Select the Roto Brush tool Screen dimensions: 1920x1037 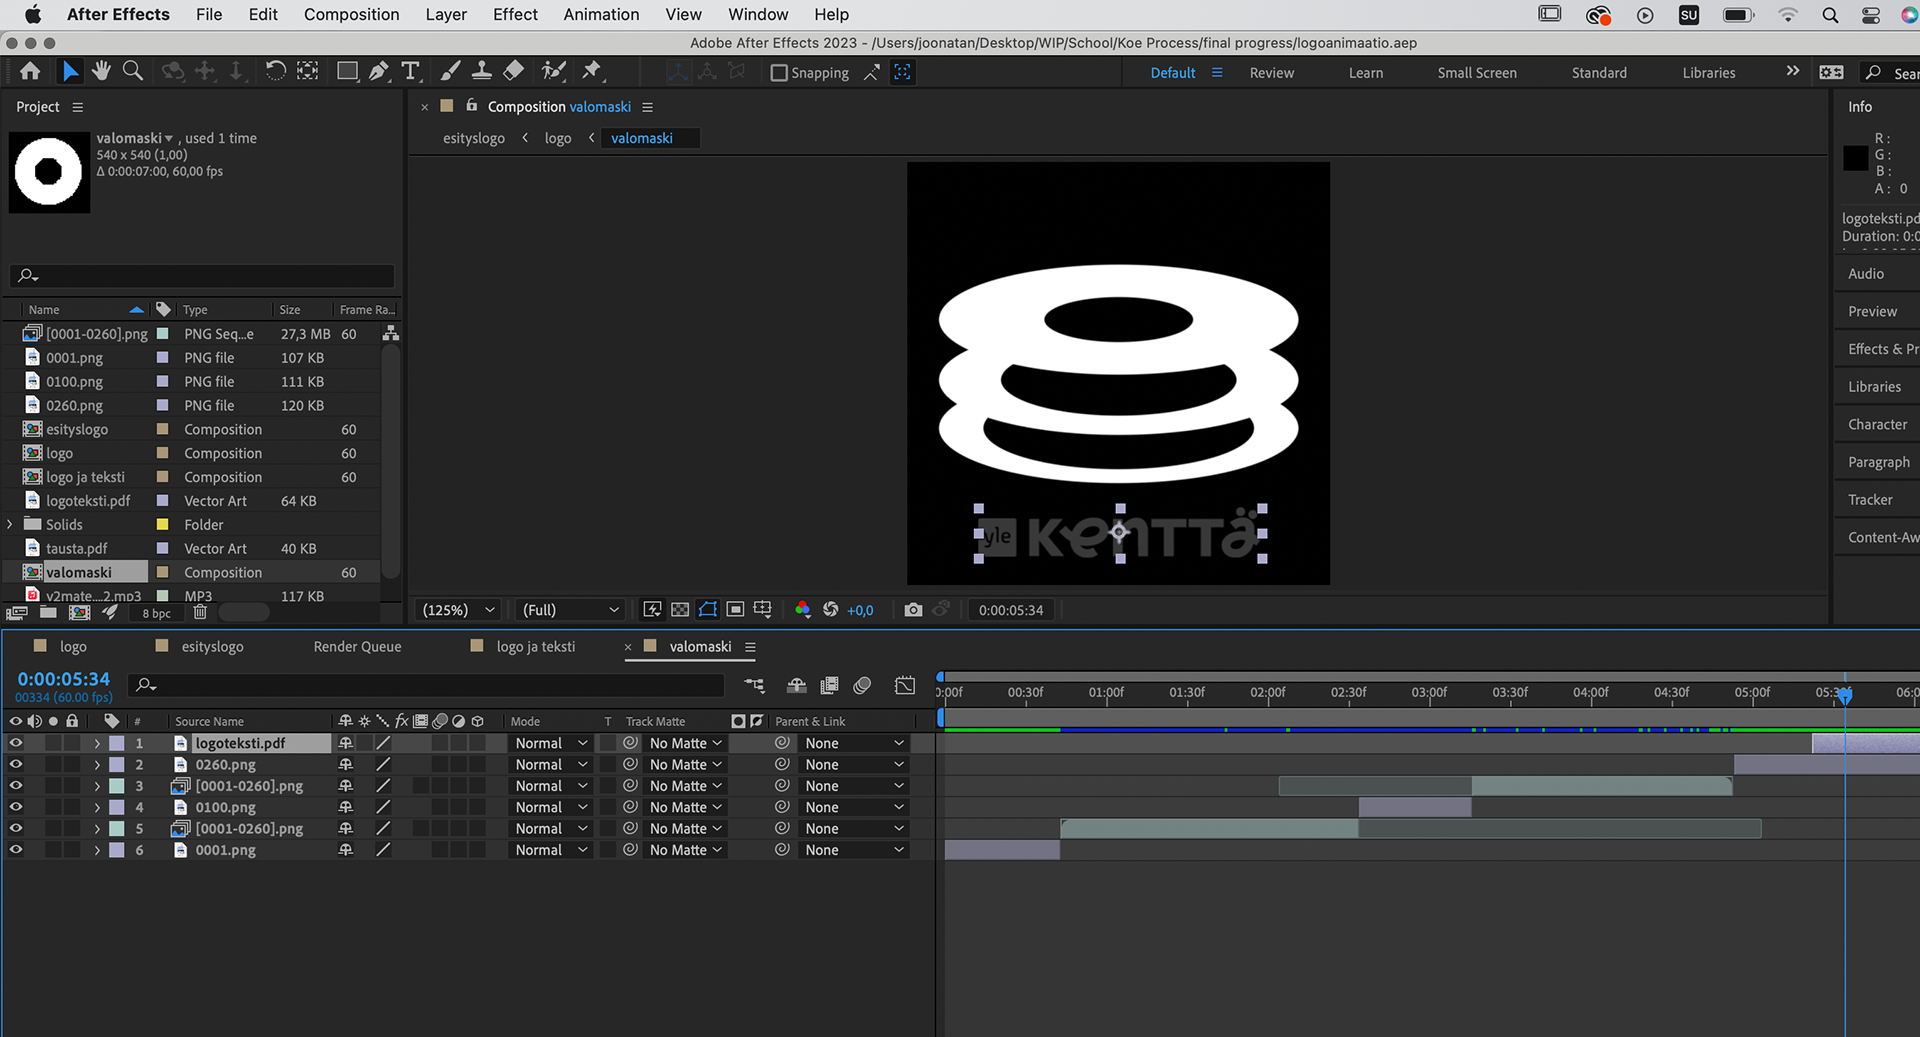(x=553, y=71)
